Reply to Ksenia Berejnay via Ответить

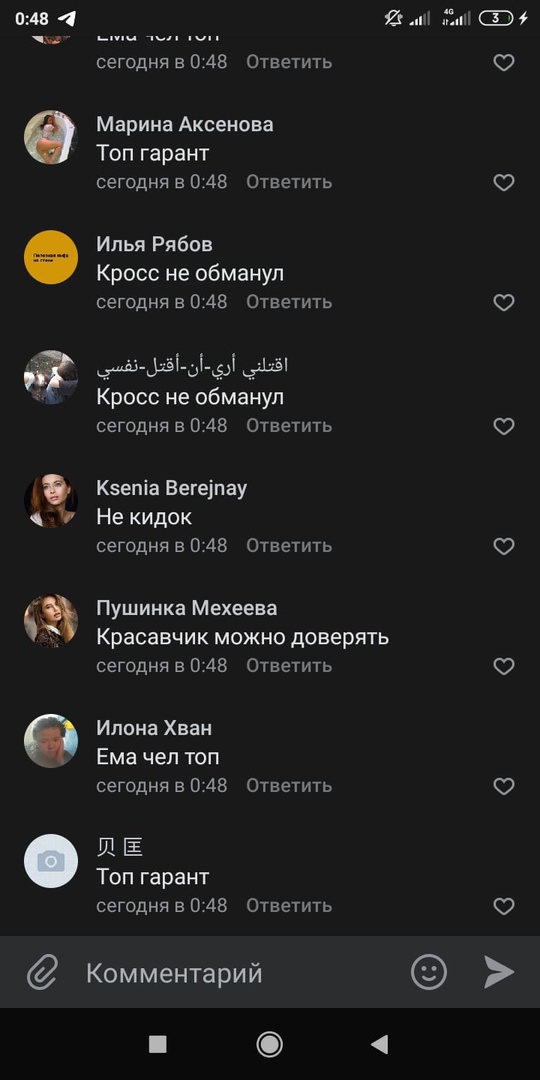[x=289, y=546]
